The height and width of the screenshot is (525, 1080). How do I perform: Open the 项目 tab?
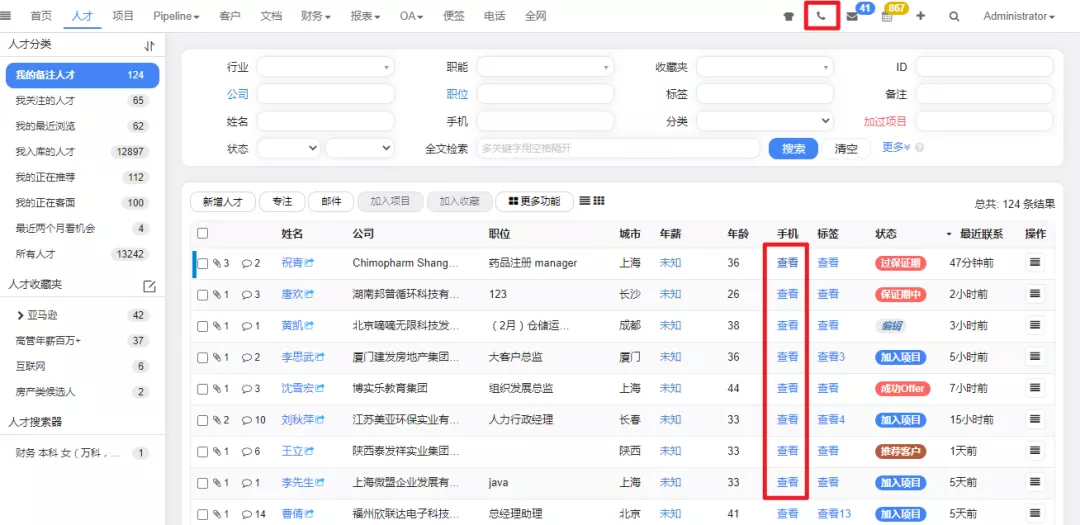point(123,17)
